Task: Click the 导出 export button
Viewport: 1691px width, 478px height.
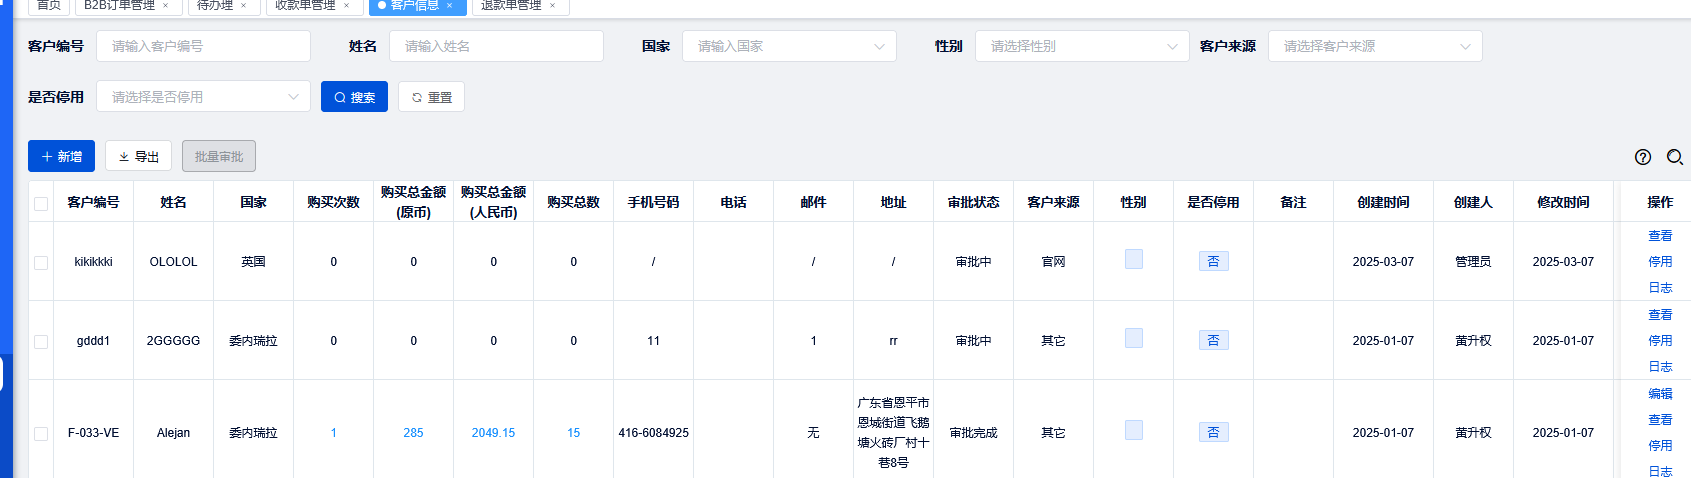Action: [138, 157]
